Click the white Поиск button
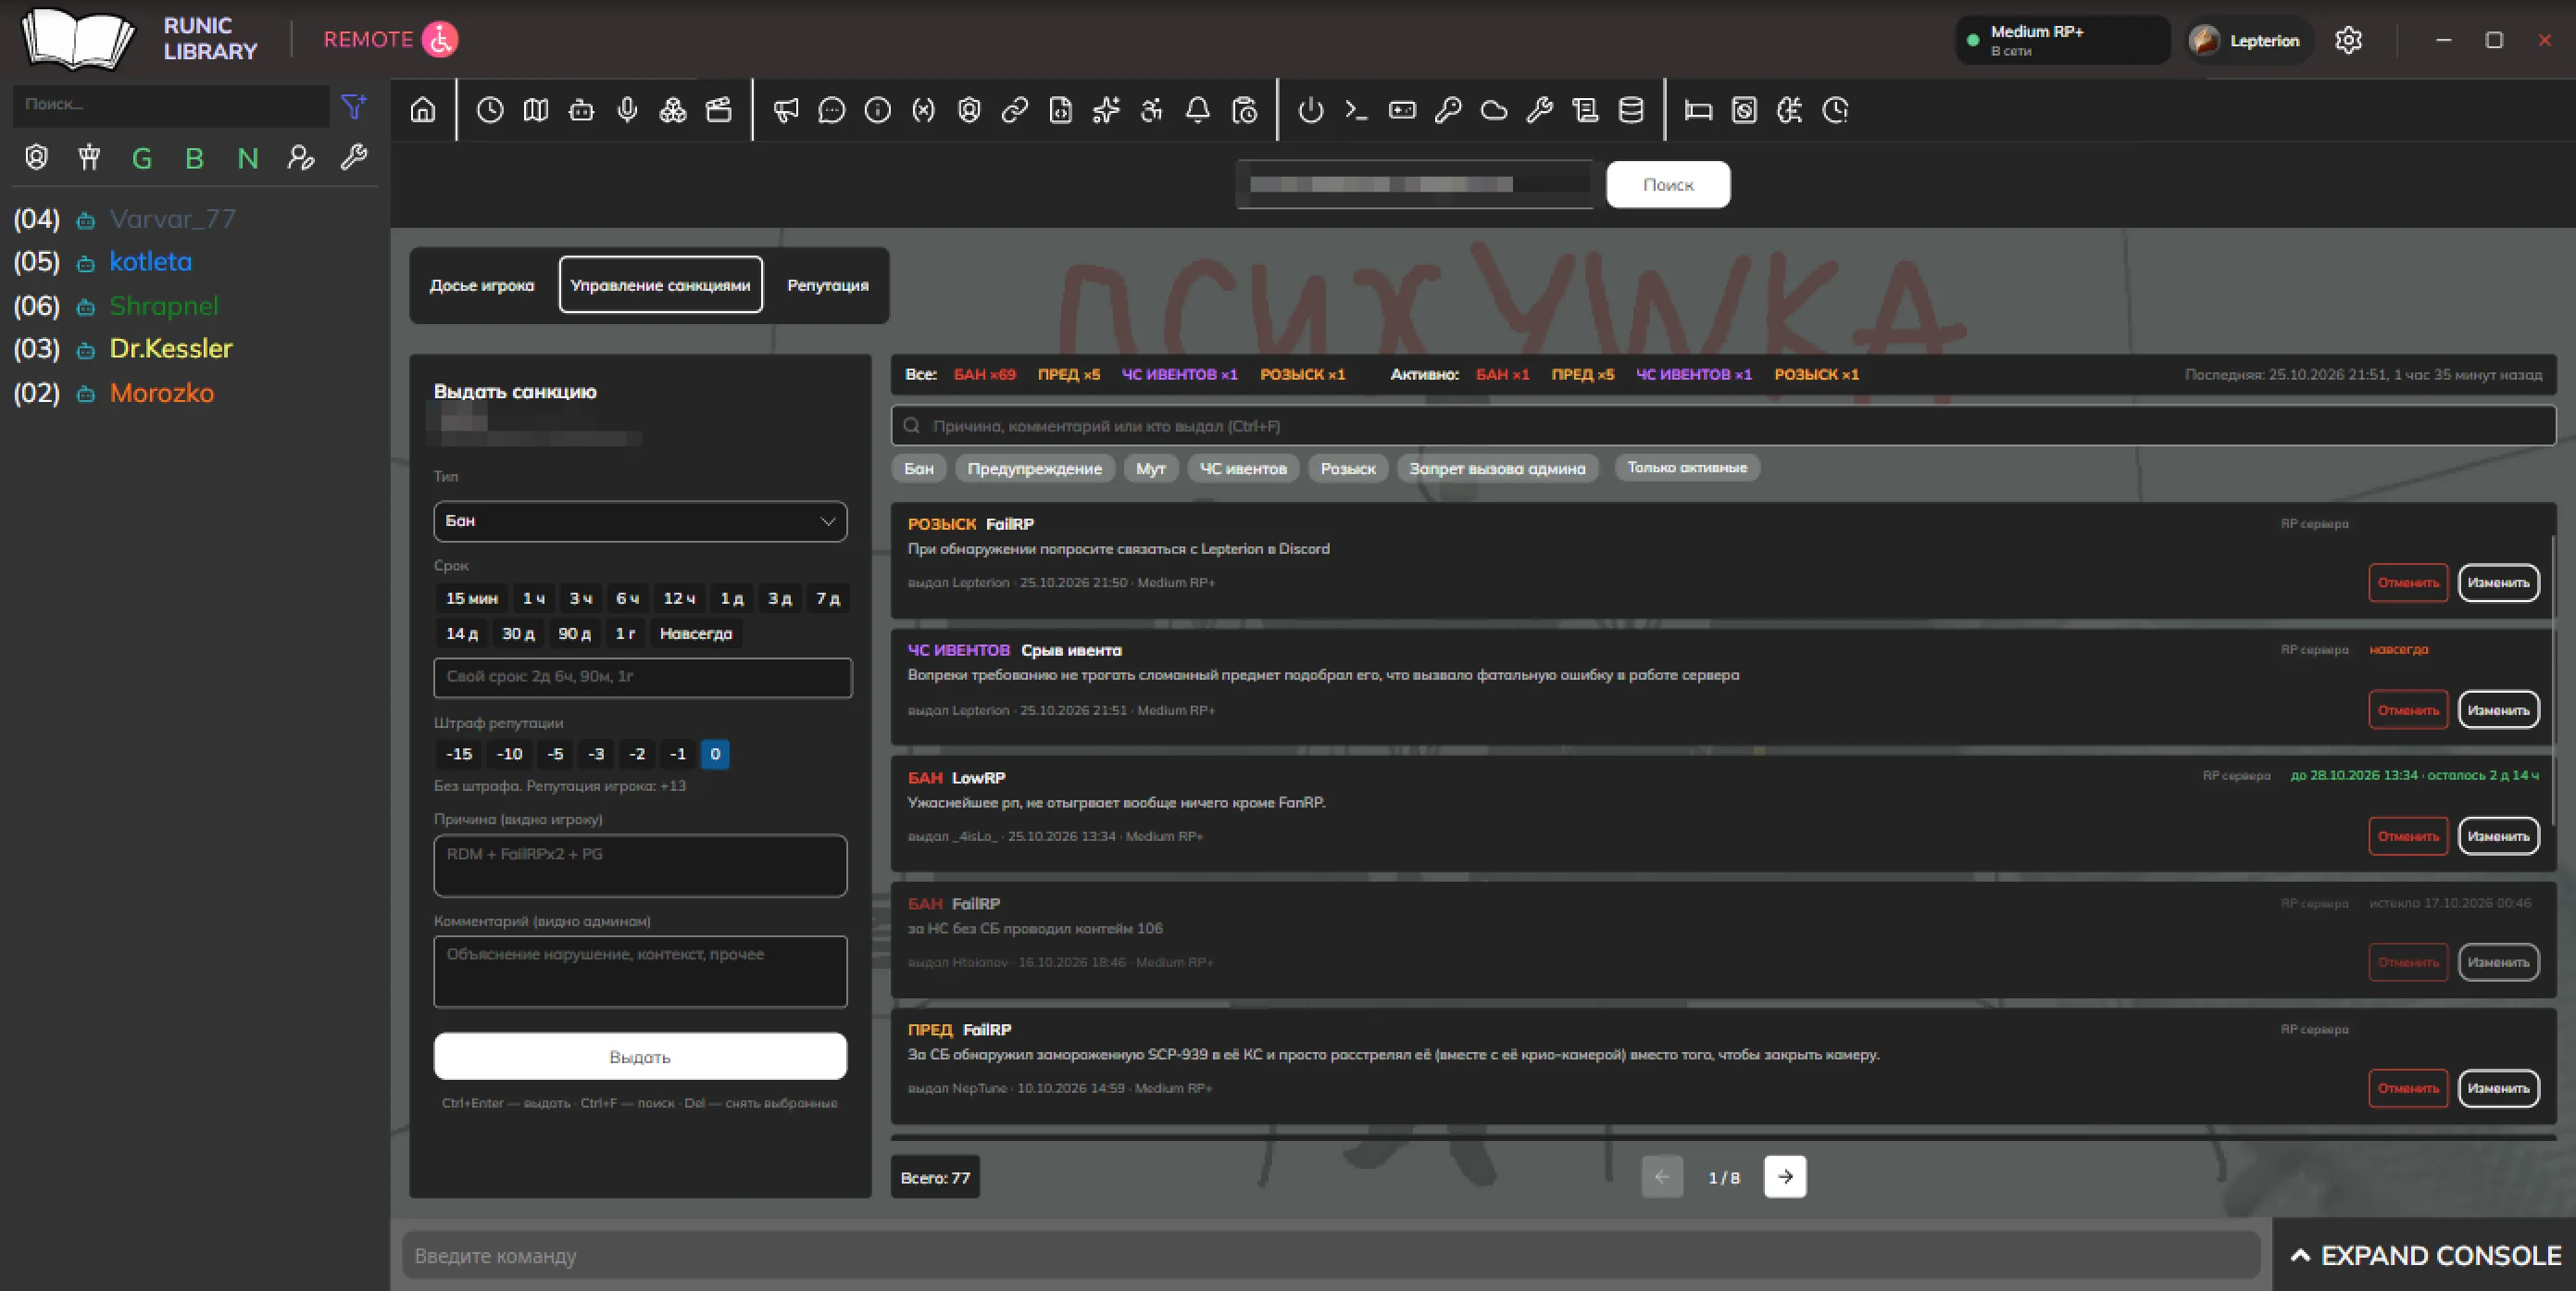 tap(1668, 185)
